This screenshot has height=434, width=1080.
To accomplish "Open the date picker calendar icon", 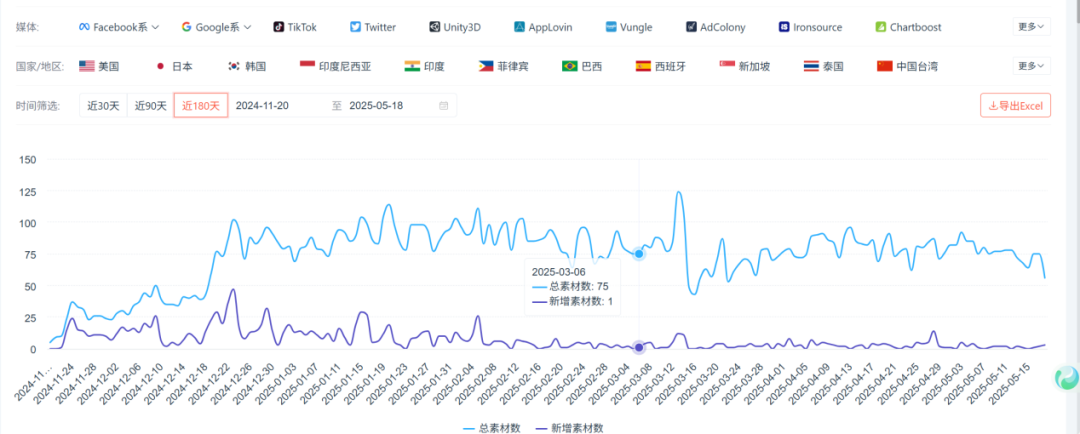I will tap(444, 105).
